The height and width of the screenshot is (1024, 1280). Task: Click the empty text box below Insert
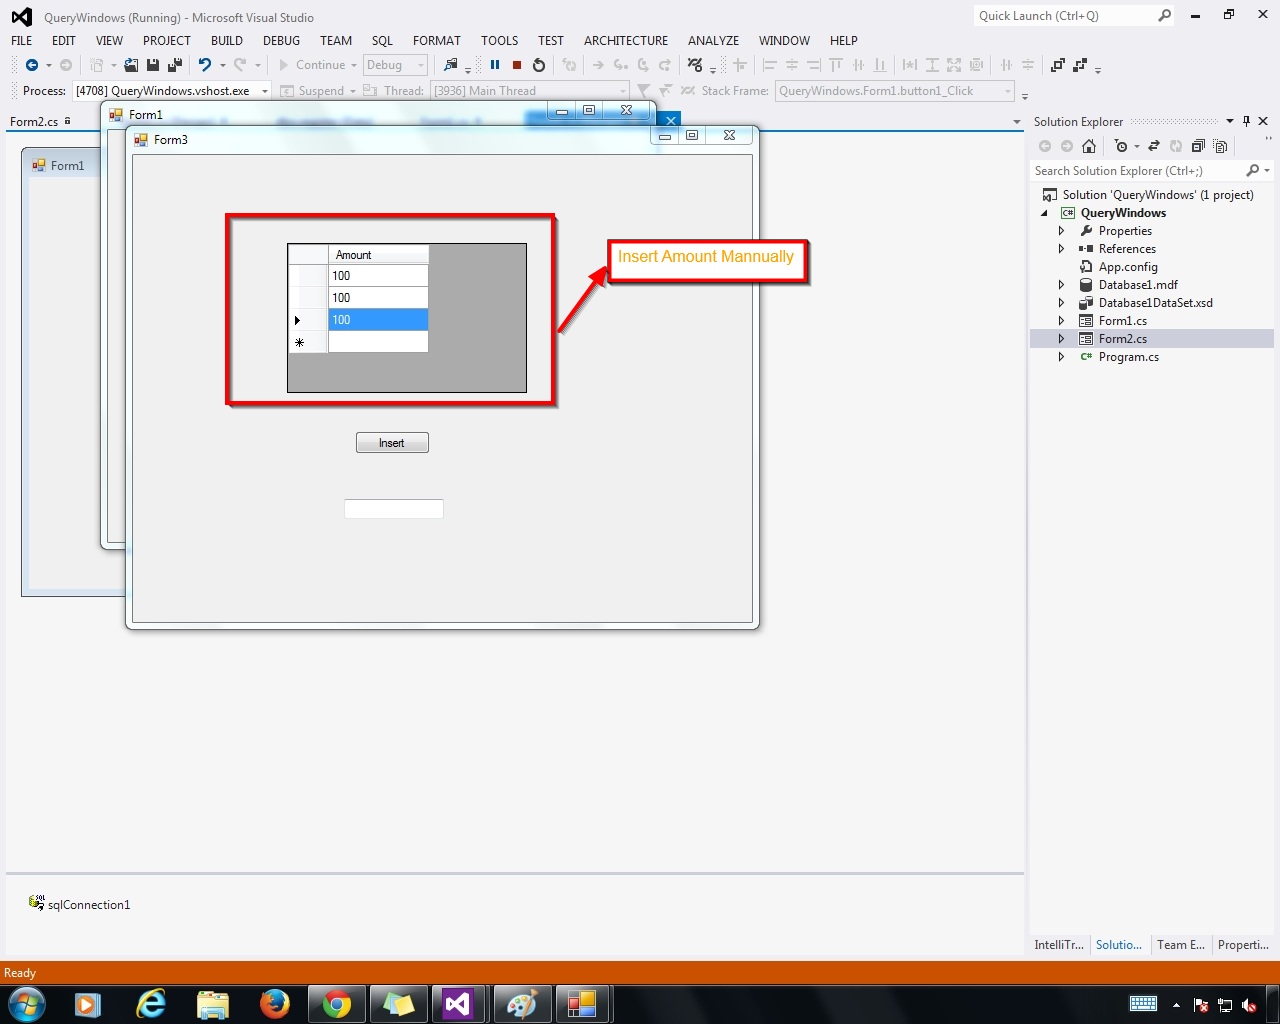(x=393, y=508)
